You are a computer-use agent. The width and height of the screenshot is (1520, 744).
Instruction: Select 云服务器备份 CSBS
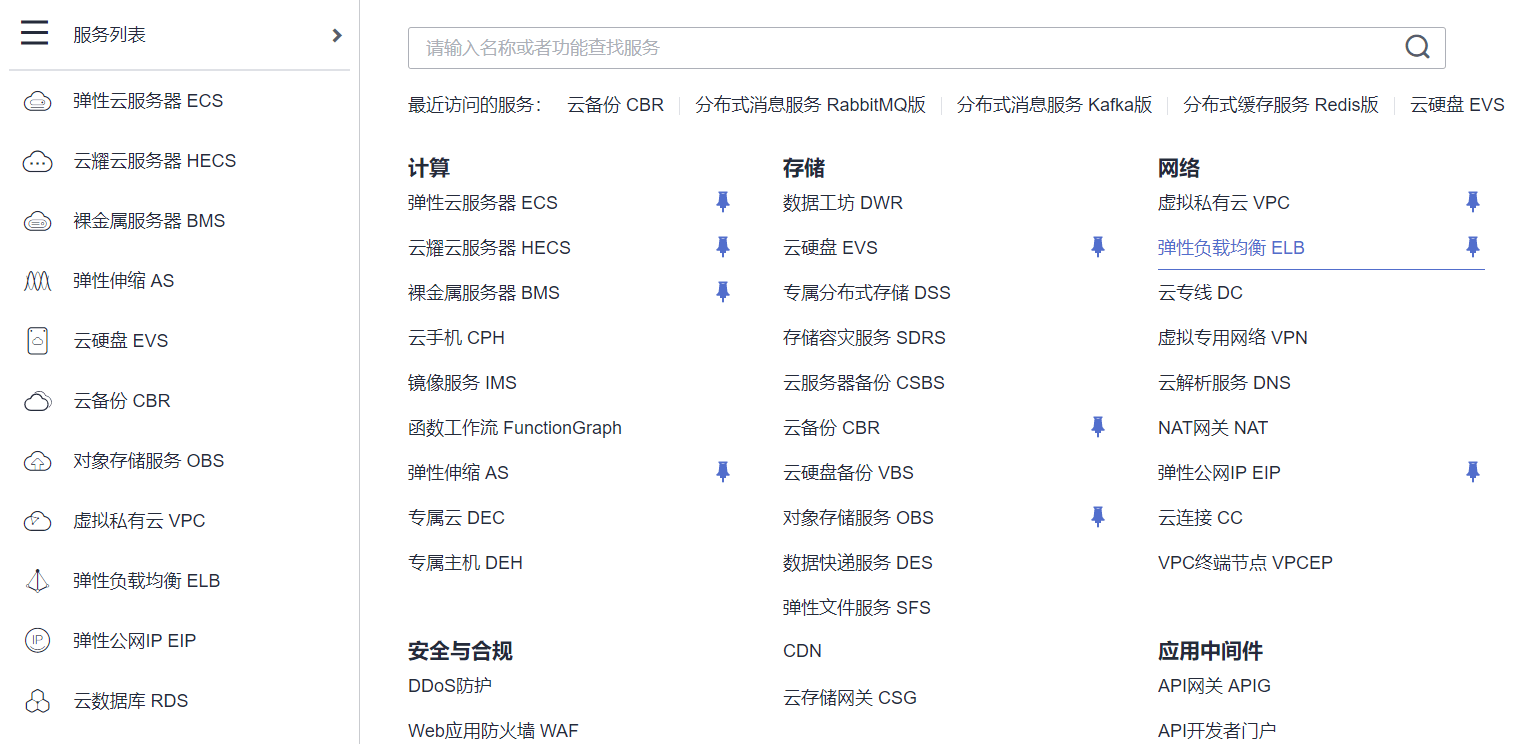click(864, 383)
